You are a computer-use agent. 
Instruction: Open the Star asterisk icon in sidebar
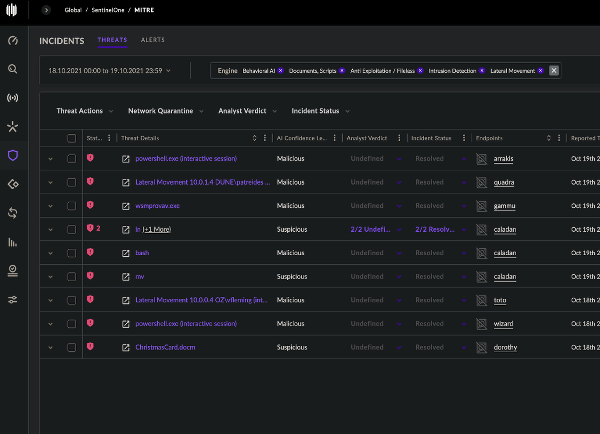13,126
